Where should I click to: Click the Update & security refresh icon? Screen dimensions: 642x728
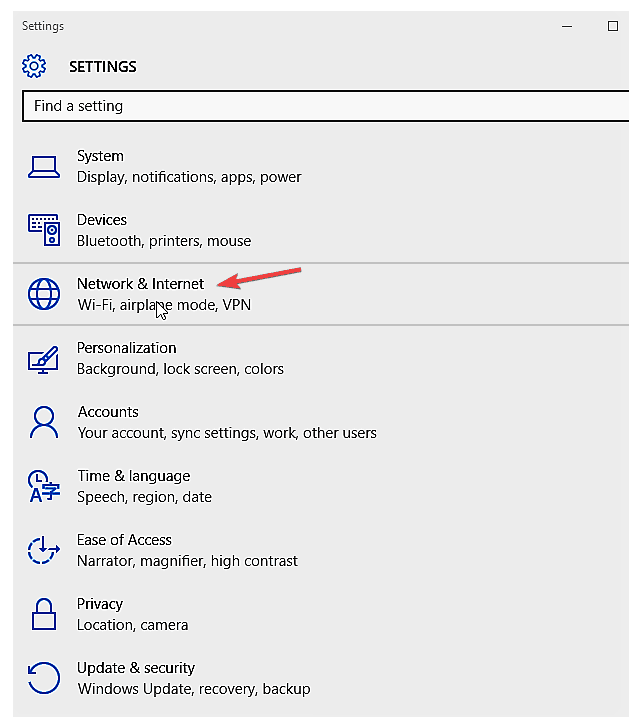click(x=44, y=678)
